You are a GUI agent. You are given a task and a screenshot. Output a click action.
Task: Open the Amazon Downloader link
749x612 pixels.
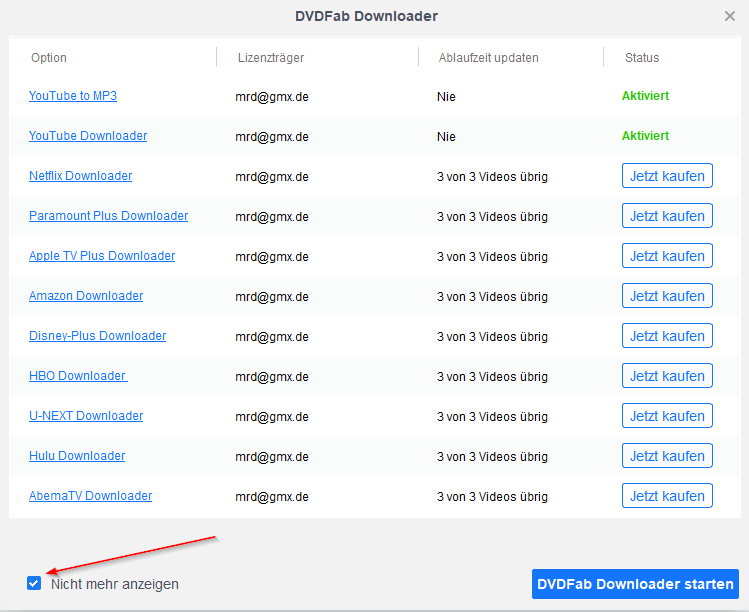pos(86,296)
